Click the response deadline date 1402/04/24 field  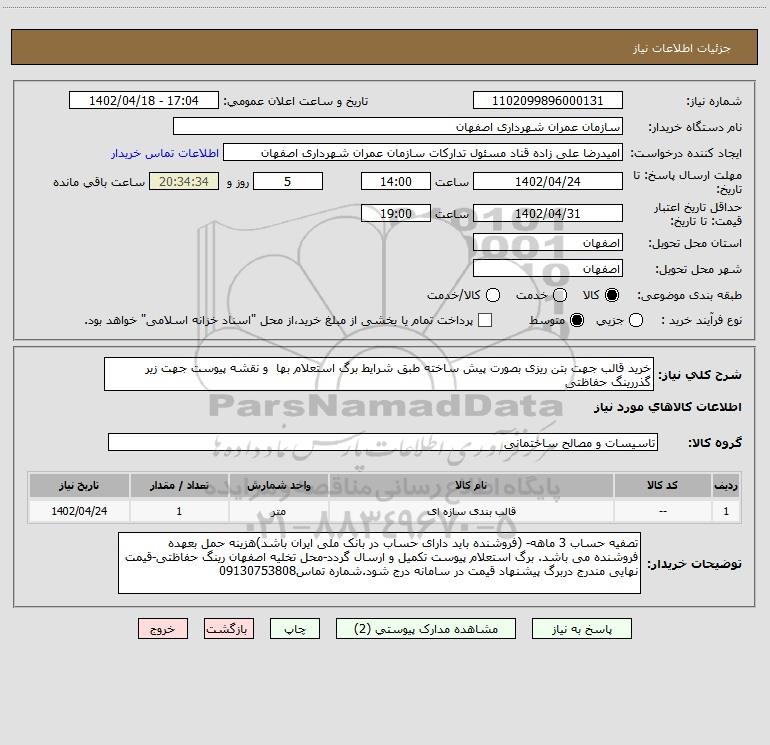click(x=548, y=181)
